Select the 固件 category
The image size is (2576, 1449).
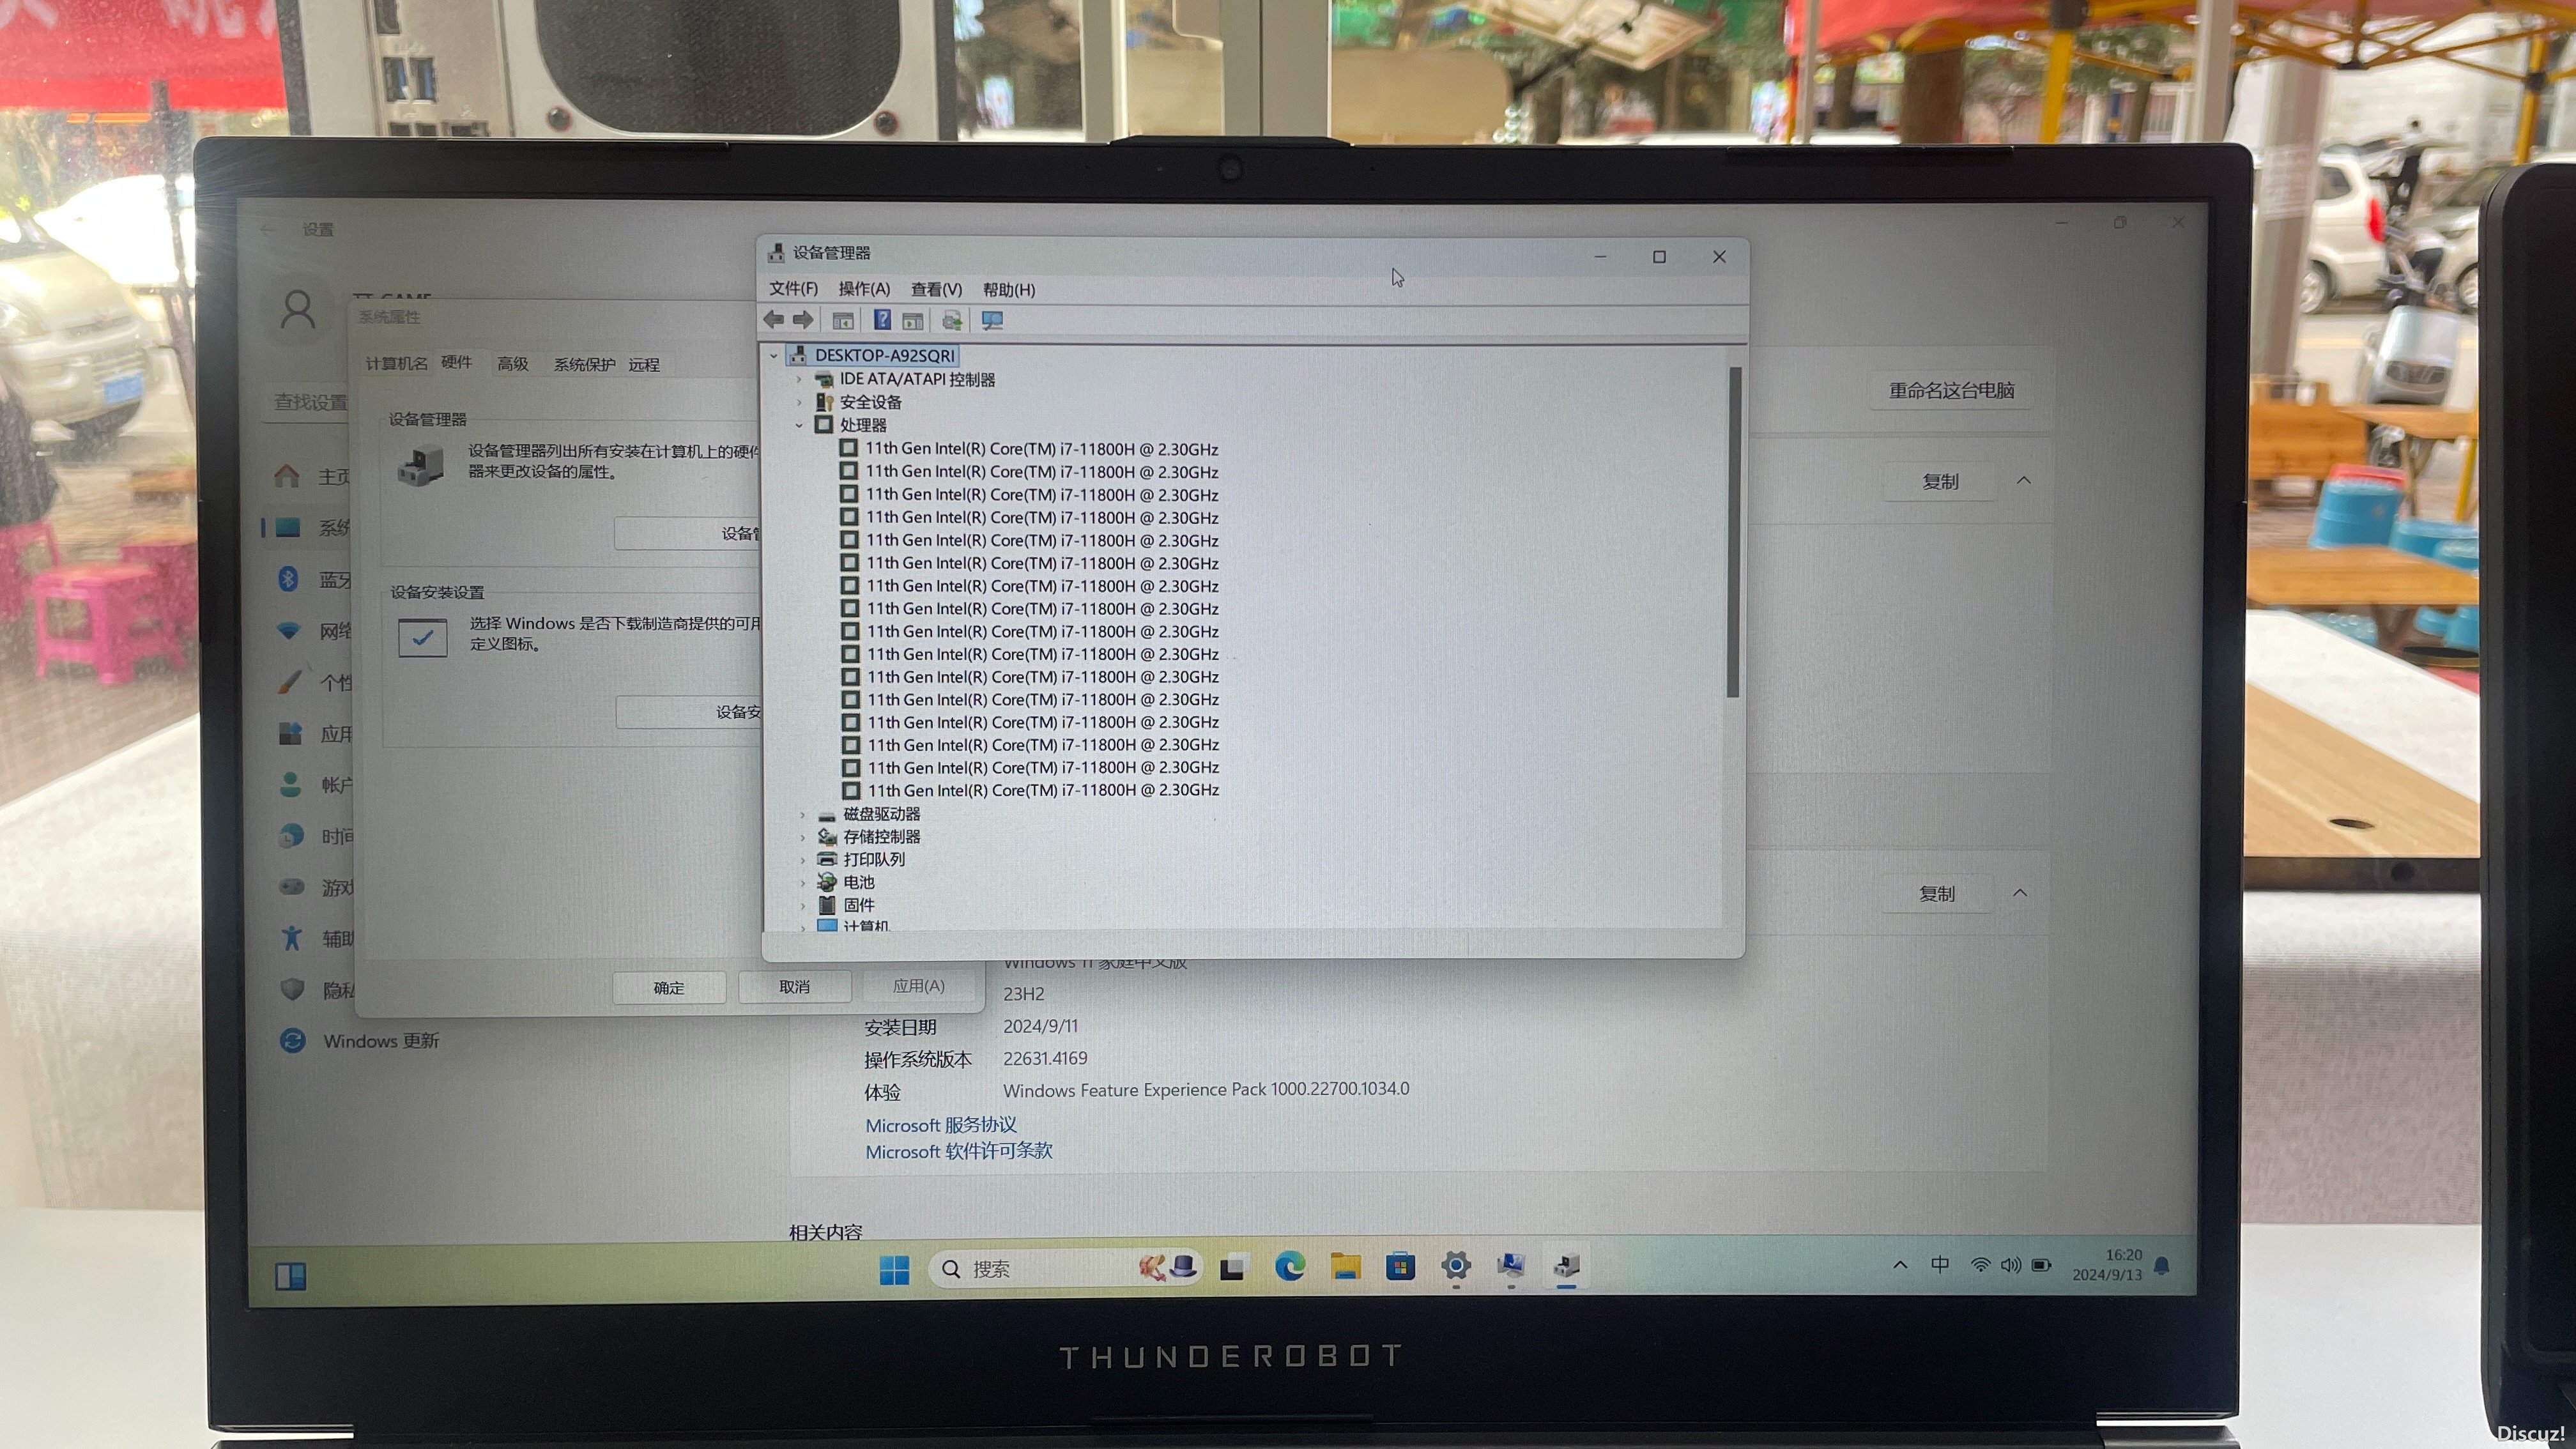858,906
